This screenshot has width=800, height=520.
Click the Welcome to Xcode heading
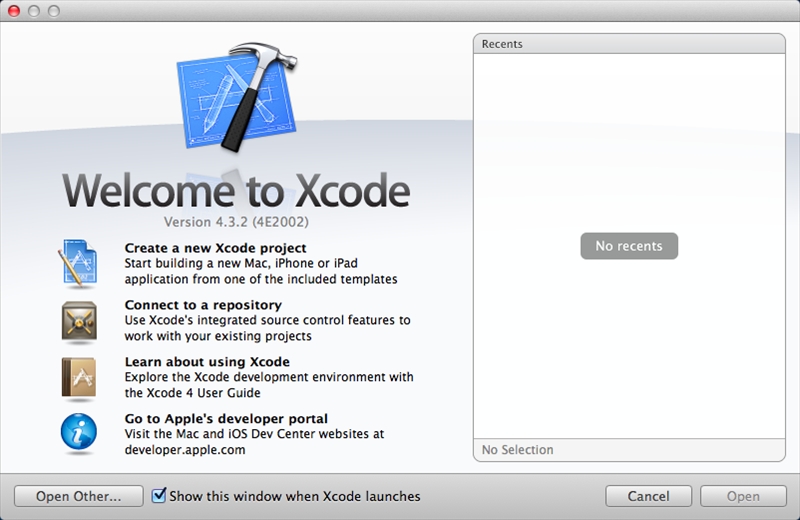tap(236, 190)
